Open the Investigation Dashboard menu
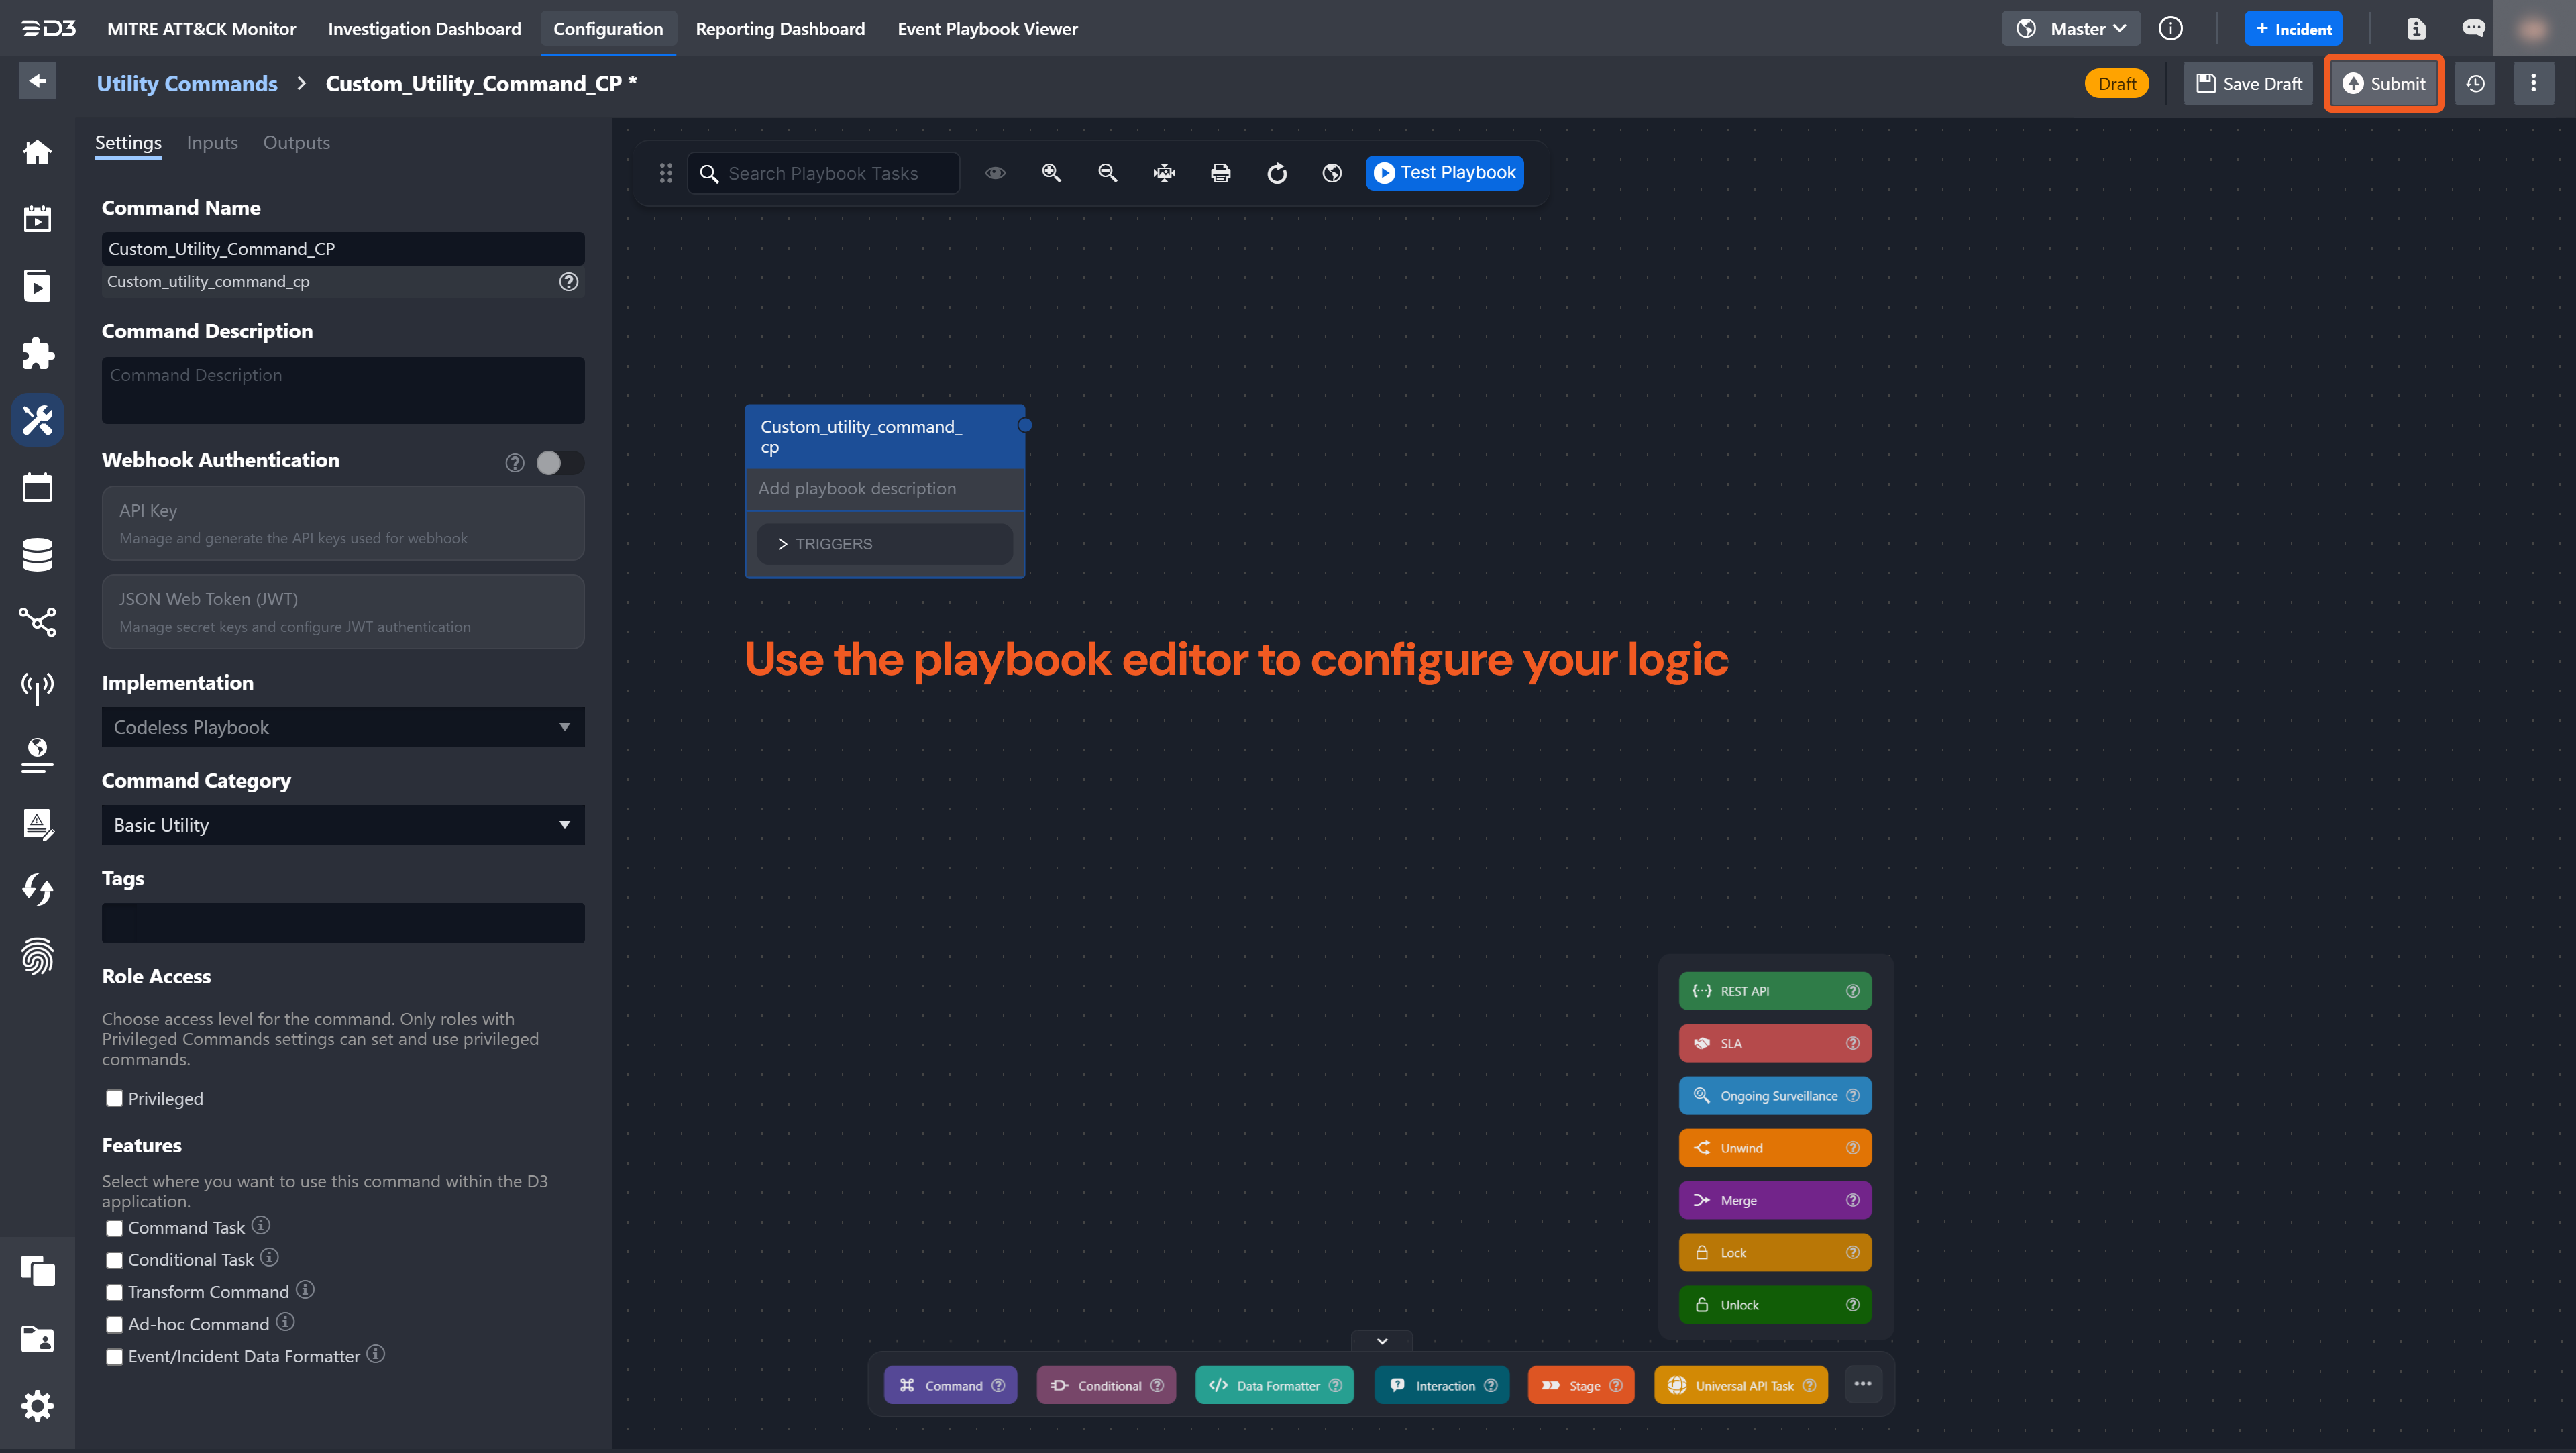The width and height of the screenshot is (2576, 1453). click(x=424, y=29)
